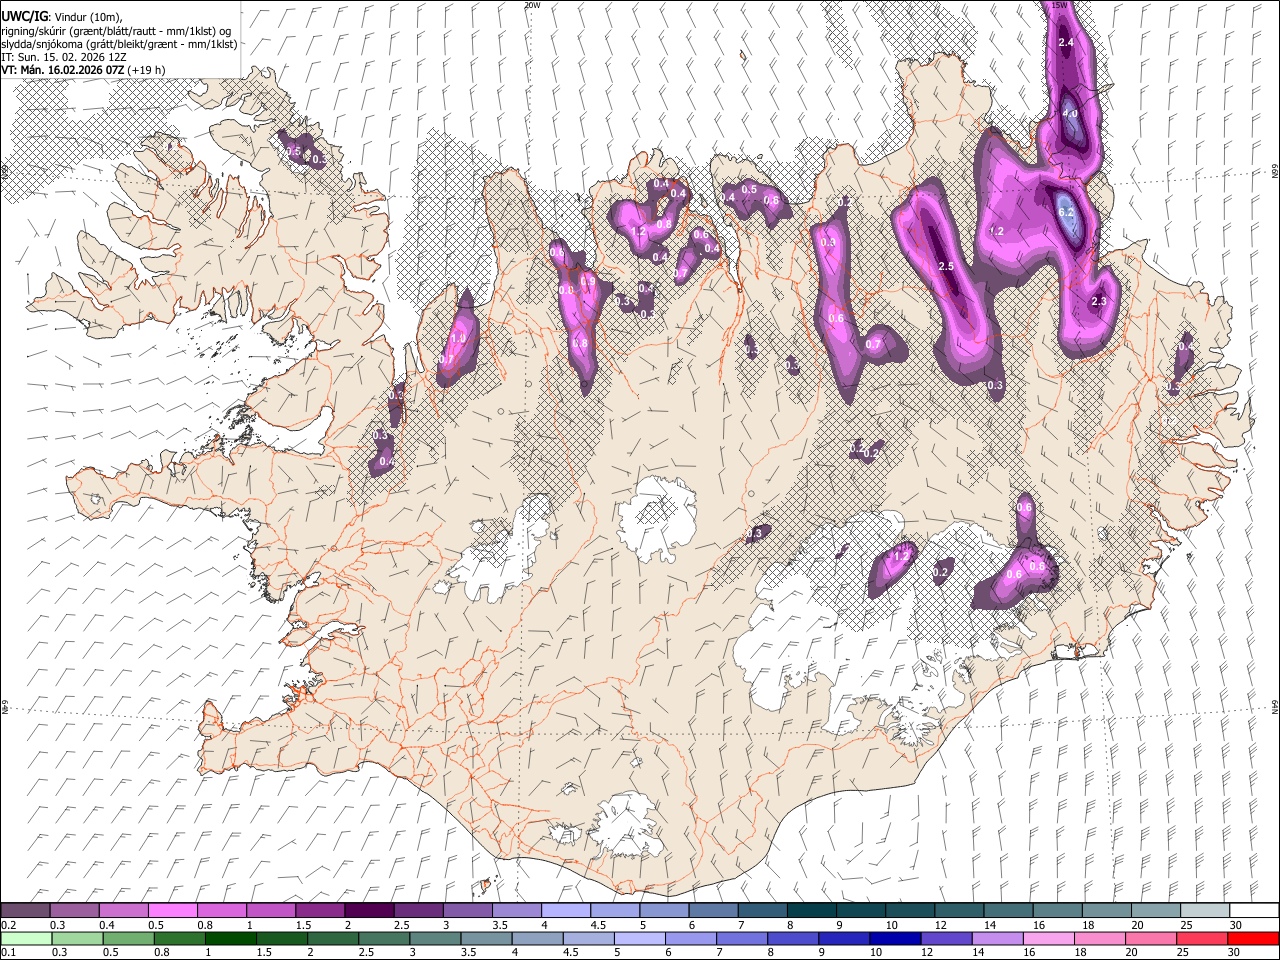Select the bottom-row red swatch starting at 30
This screenshot has width=1280, height=960.
pos(1255,939)
